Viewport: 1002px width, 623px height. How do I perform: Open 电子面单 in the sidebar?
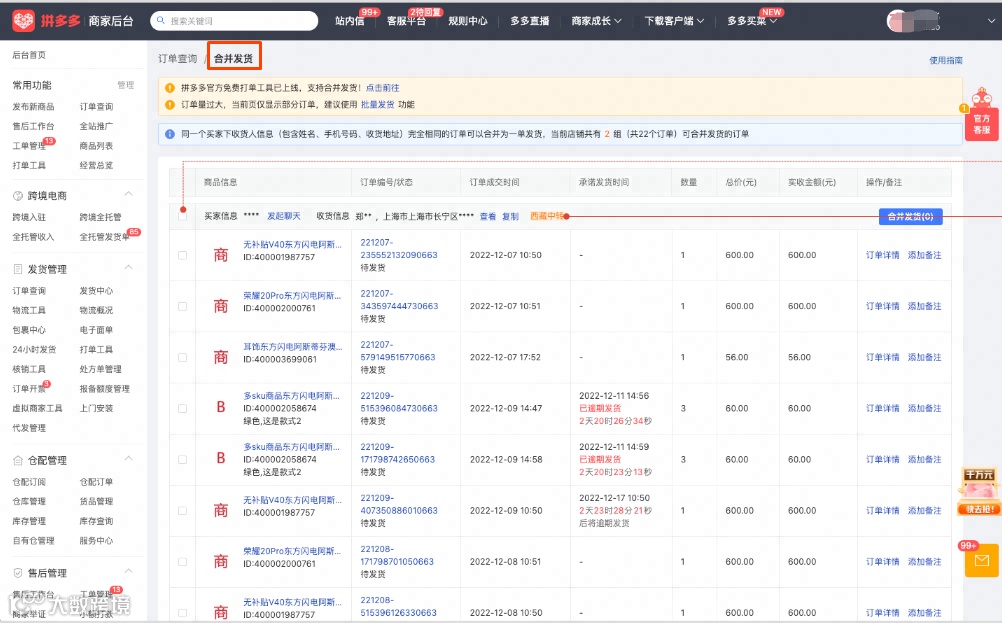click(96, 330)
